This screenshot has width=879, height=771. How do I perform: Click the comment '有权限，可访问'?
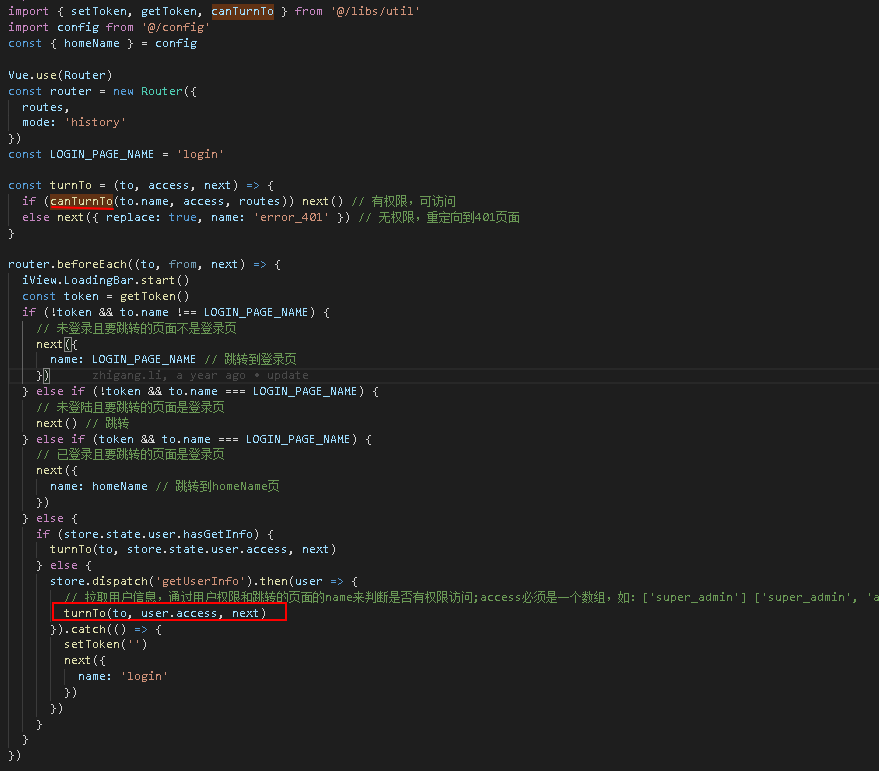point(413,201)
